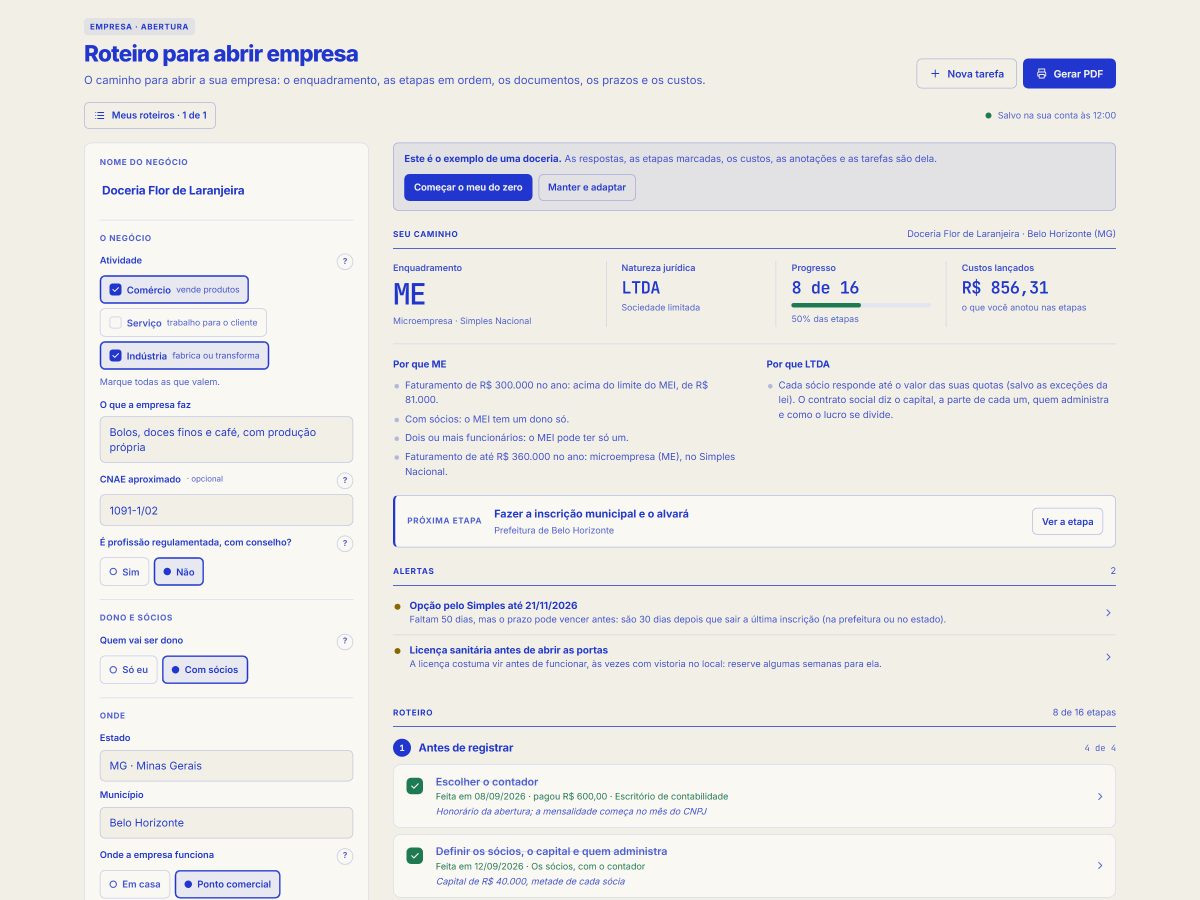The width and height of the screenshot is (1200, 900).
Task: Click the ME enquadramento value
Action: (410, 293)
